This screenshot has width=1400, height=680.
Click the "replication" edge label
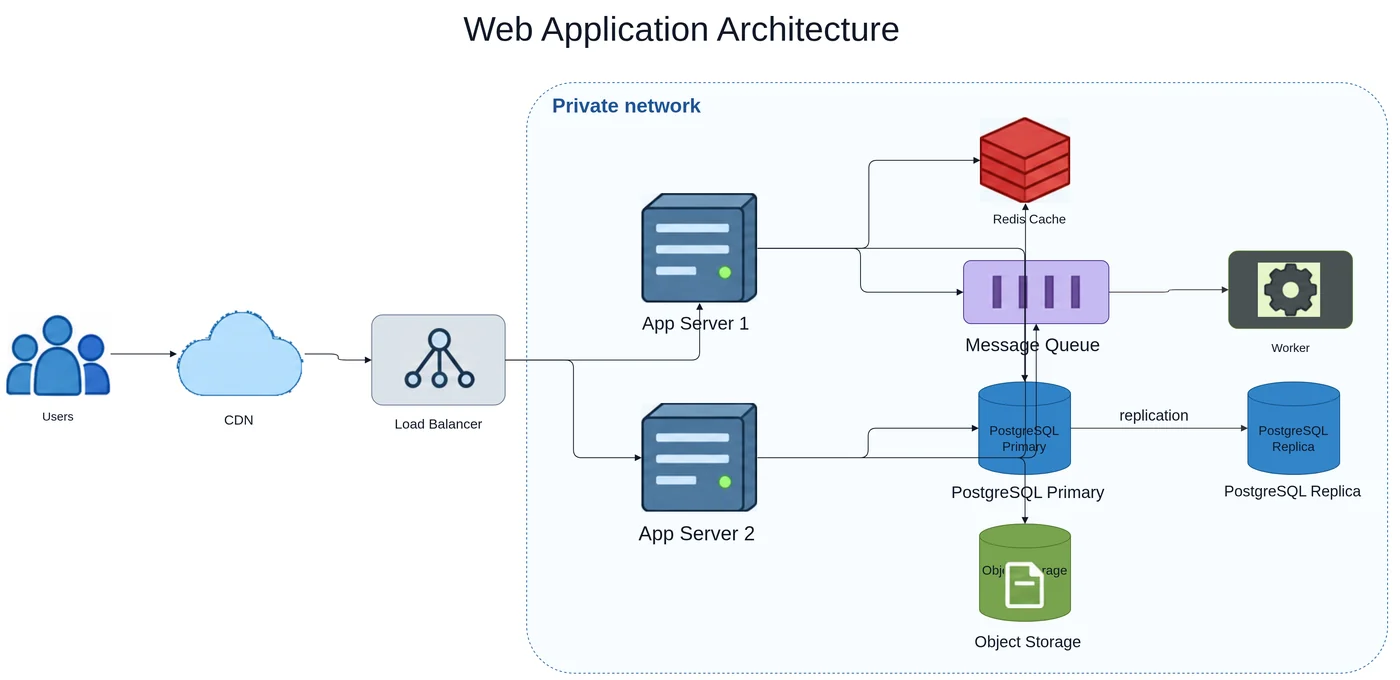pos(1154,415)
